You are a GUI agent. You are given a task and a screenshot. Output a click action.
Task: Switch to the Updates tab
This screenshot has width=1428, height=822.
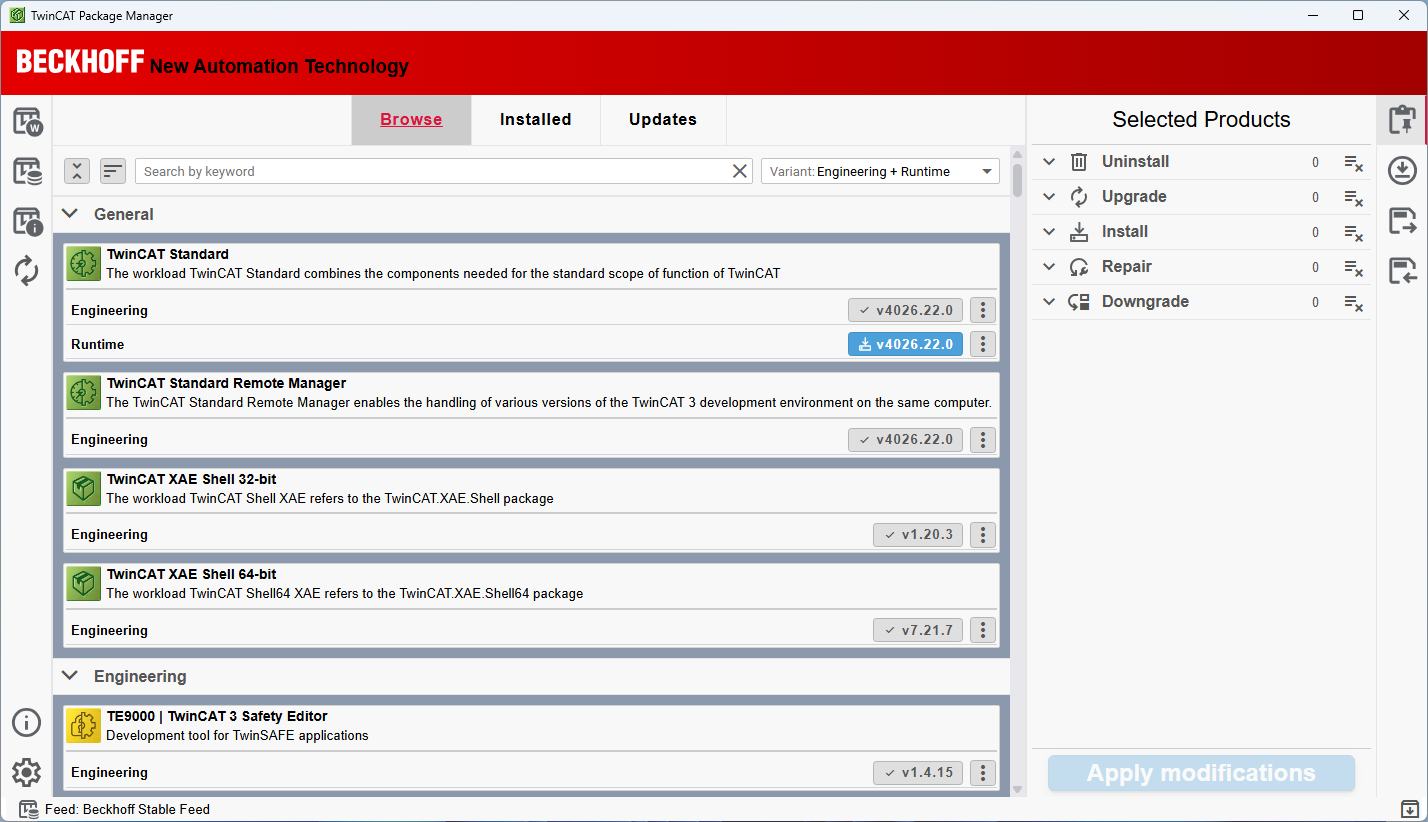pos(663,120)
